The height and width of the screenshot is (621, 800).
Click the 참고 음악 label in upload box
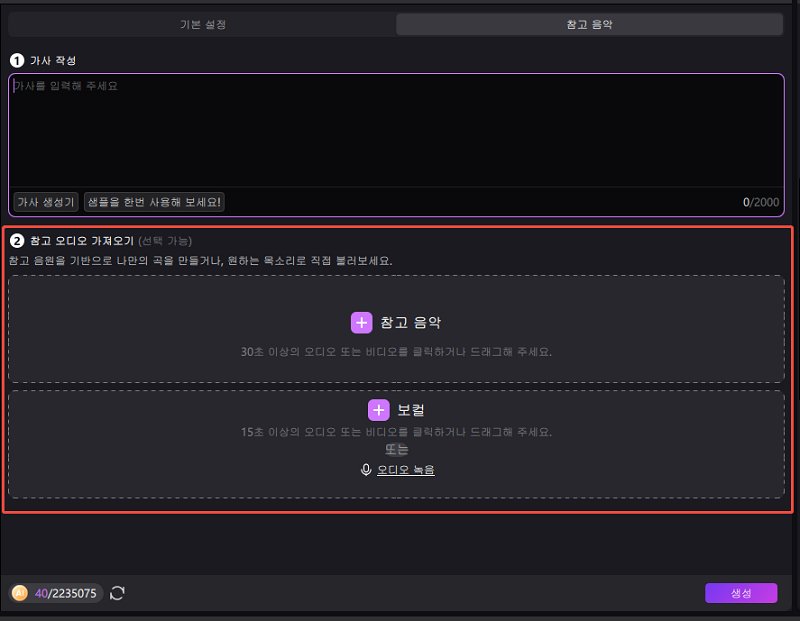click(411, 322)
